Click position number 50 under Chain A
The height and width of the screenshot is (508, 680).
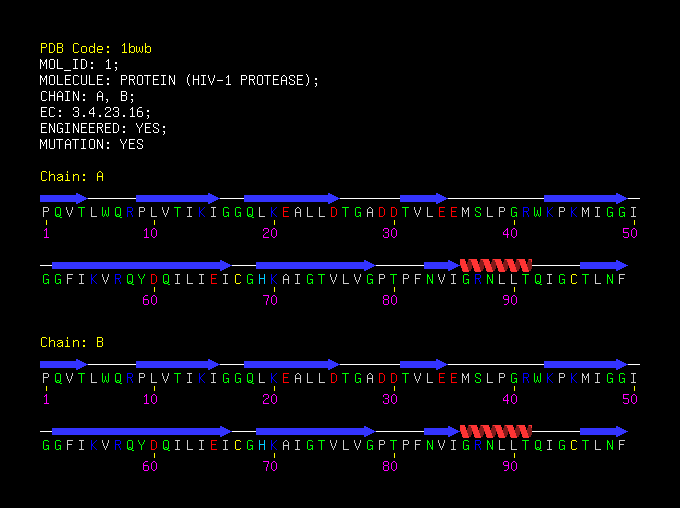(630, 233)
